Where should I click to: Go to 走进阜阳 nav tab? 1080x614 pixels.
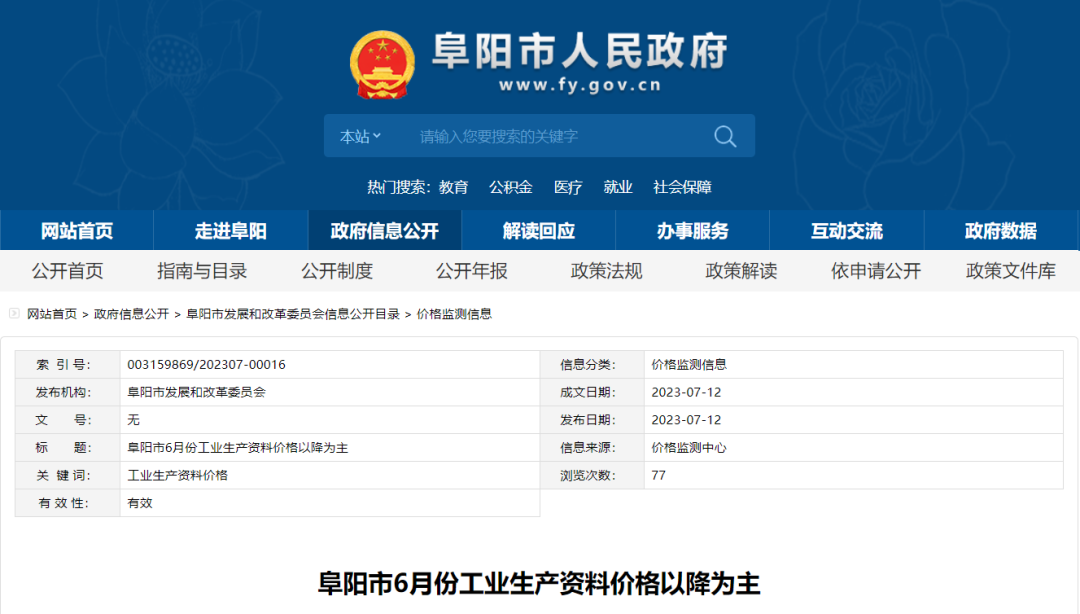pos(231,231)
